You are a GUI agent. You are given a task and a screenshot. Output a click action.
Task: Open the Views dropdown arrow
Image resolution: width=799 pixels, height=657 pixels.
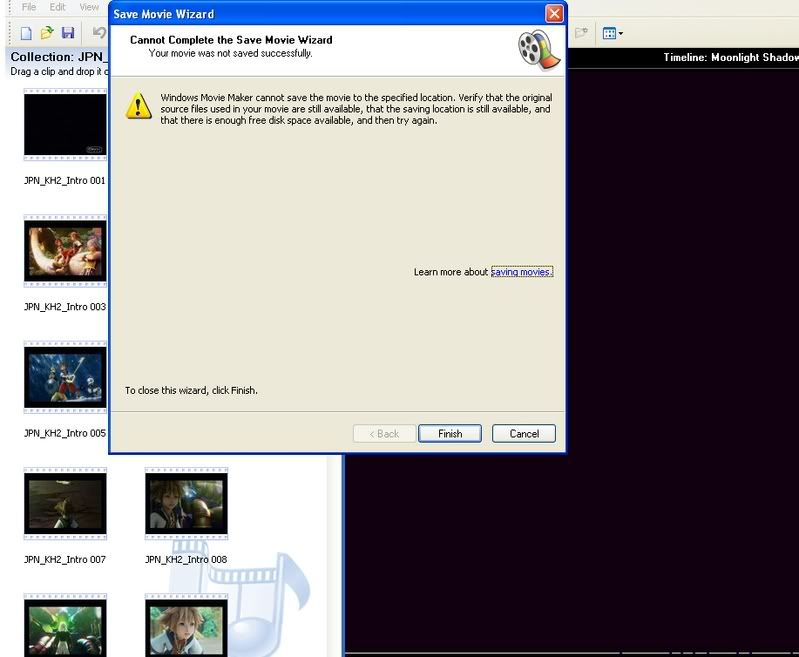click(x=621, y=34)
